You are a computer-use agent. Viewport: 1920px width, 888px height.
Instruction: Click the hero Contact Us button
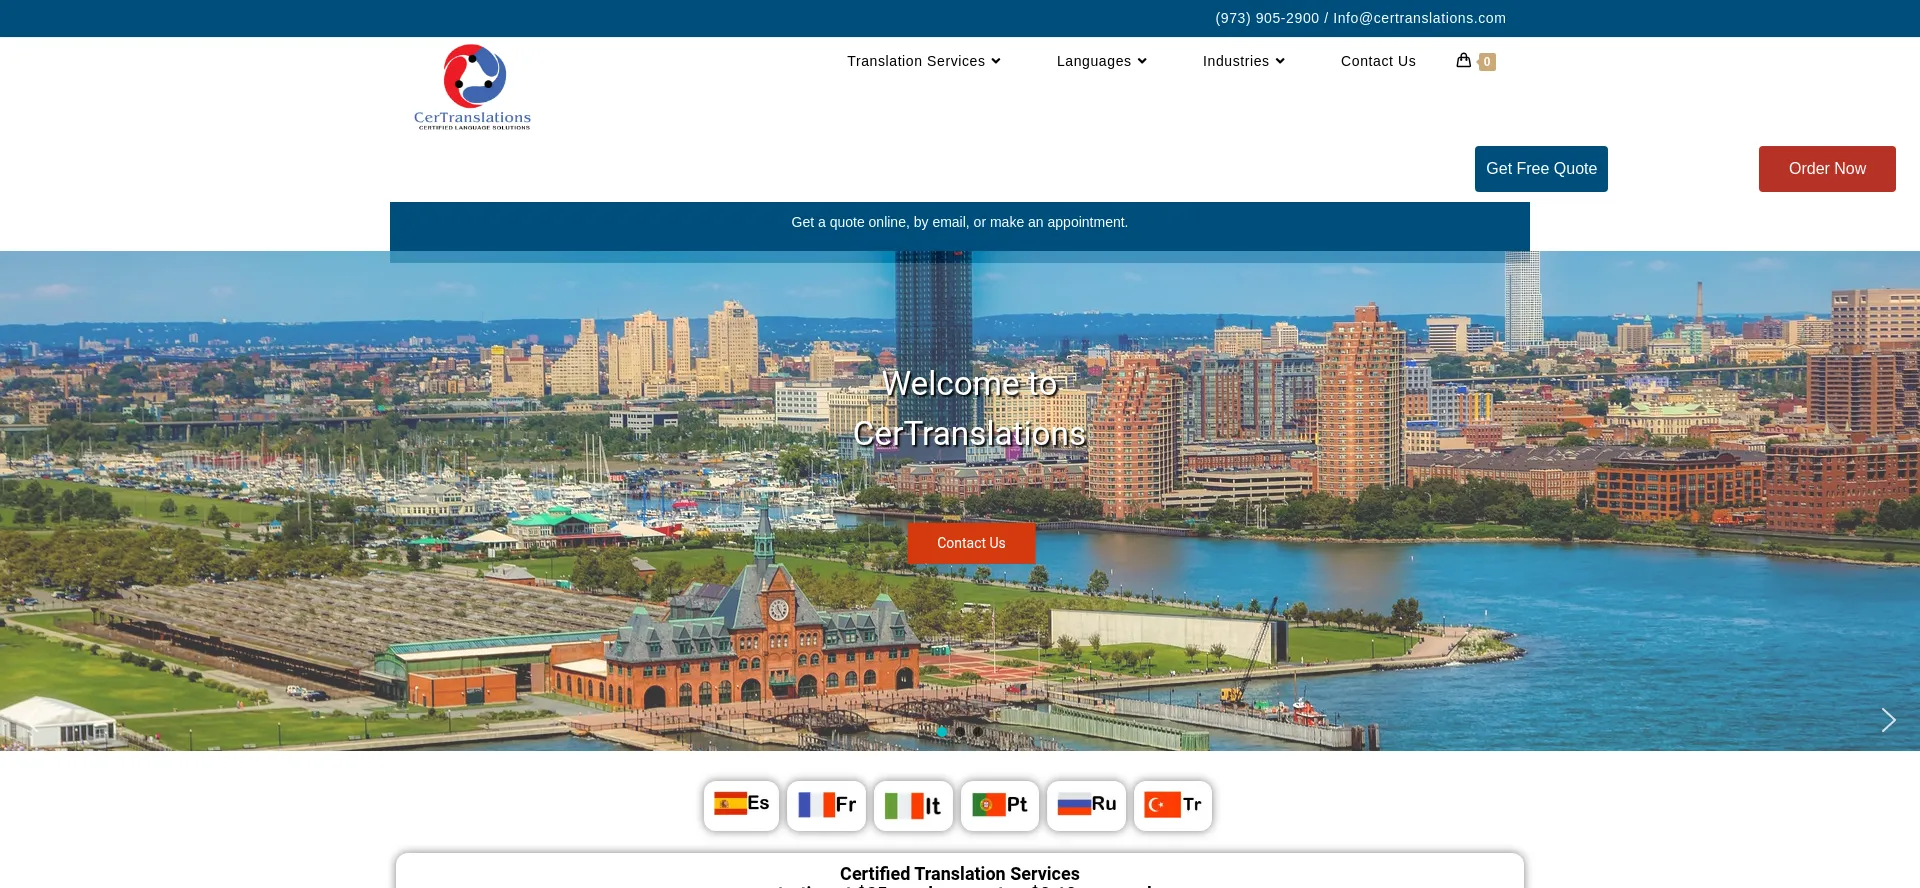click(x=971, y=543)
